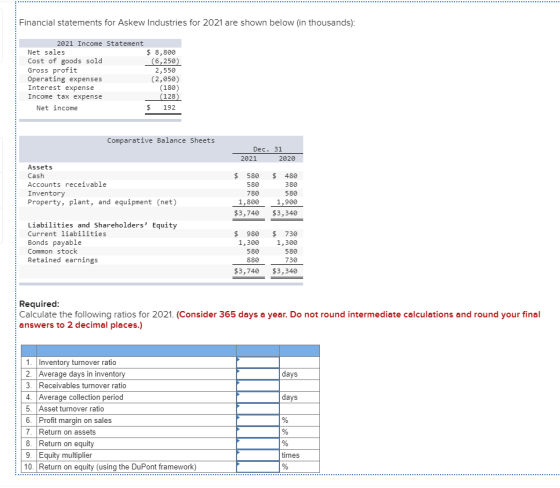
Task: Click the Gross profit value 2,550
Action: click(165, 70)
